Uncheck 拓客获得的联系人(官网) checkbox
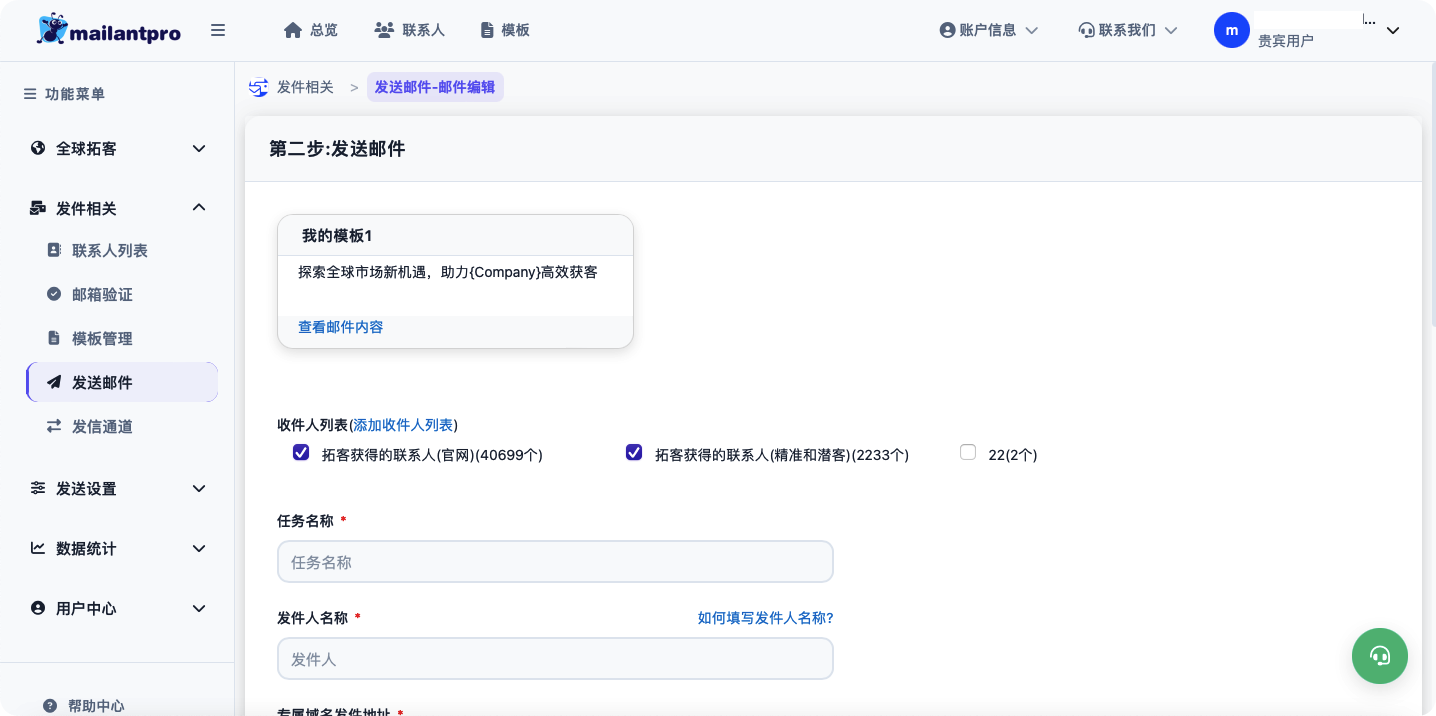The width and height of the screenshot is (1436, 716). coord(301,453)
